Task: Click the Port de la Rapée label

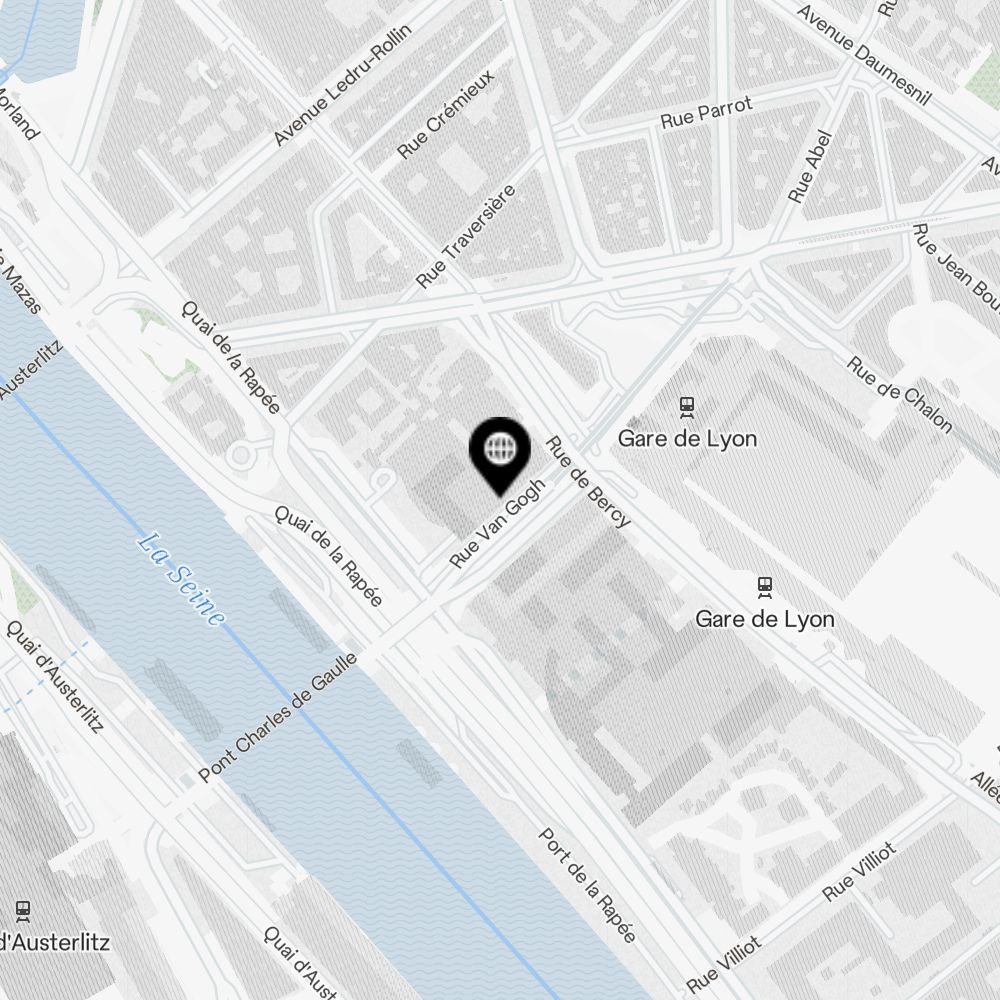Action: point(587,885)
